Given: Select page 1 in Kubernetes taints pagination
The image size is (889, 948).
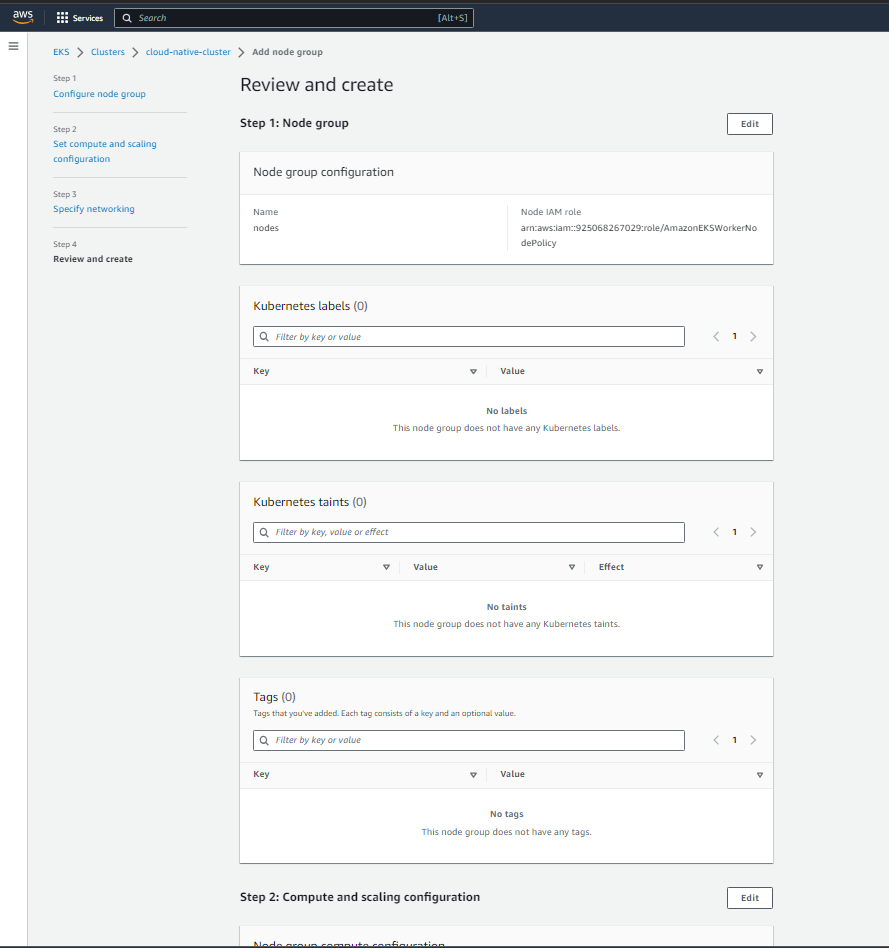Looking at the screenshot, I should (734, 532).
